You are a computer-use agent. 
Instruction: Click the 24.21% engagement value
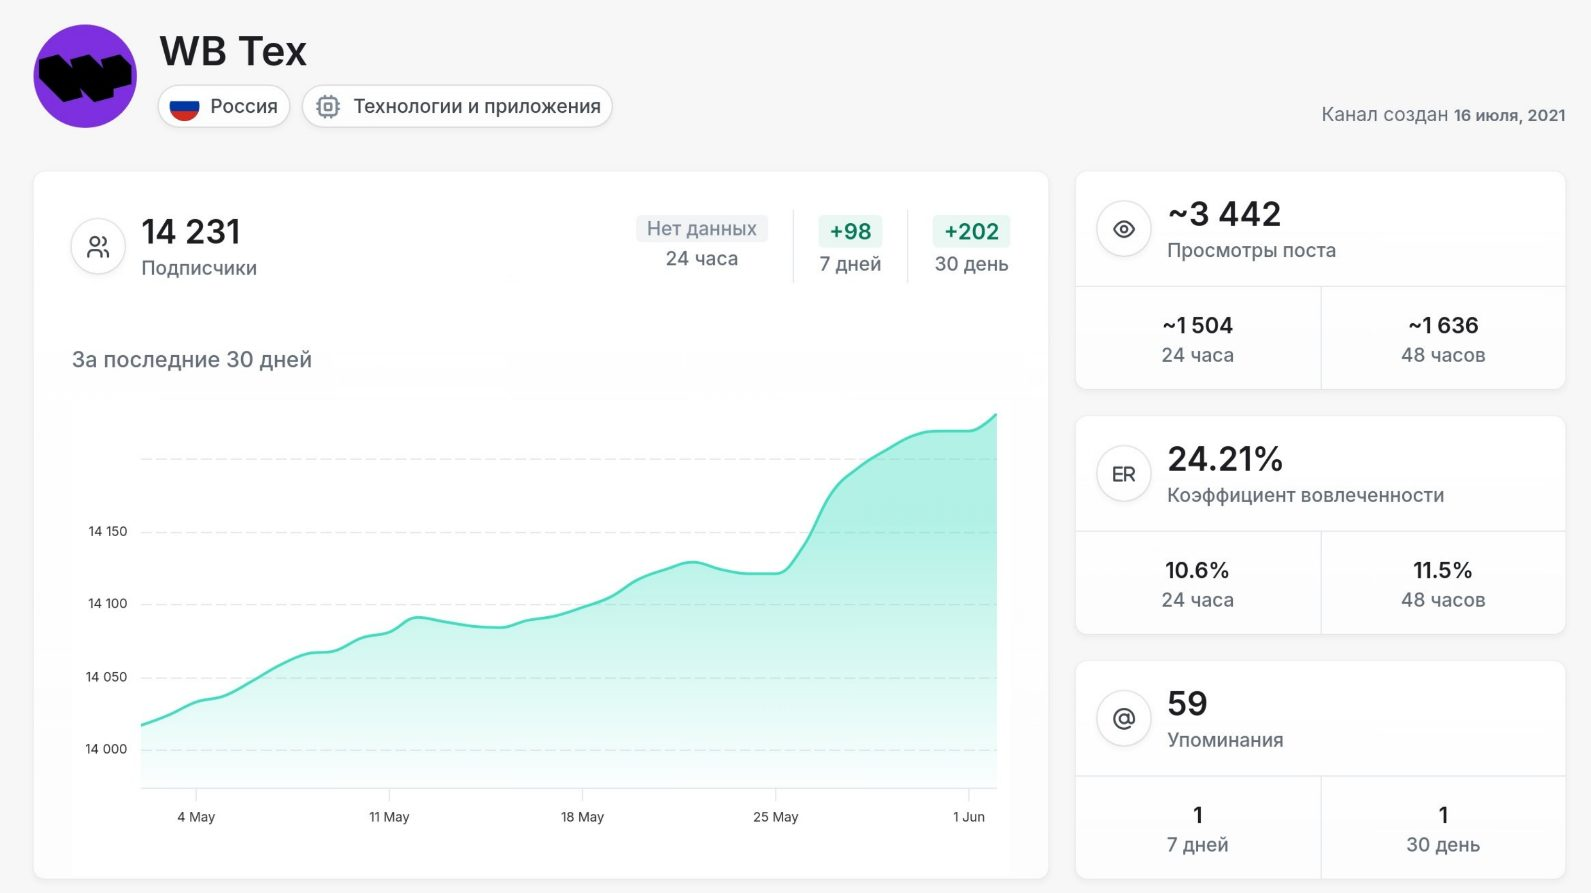pos(1225,459)
